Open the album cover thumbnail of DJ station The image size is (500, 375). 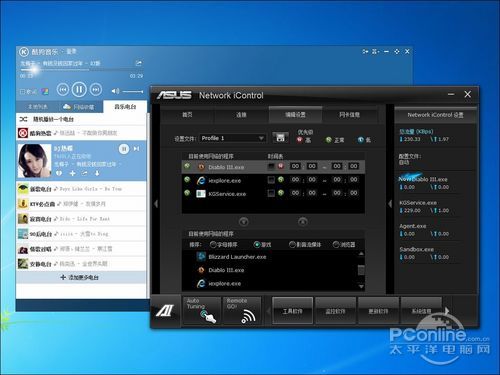[34, 161]
